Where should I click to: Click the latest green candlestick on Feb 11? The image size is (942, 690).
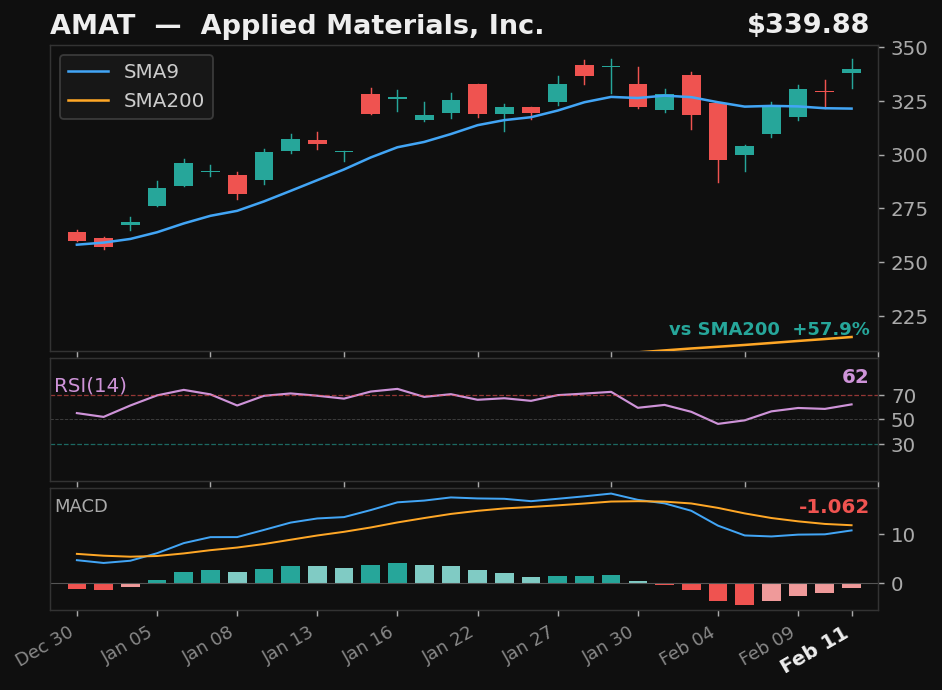(852, 71)
